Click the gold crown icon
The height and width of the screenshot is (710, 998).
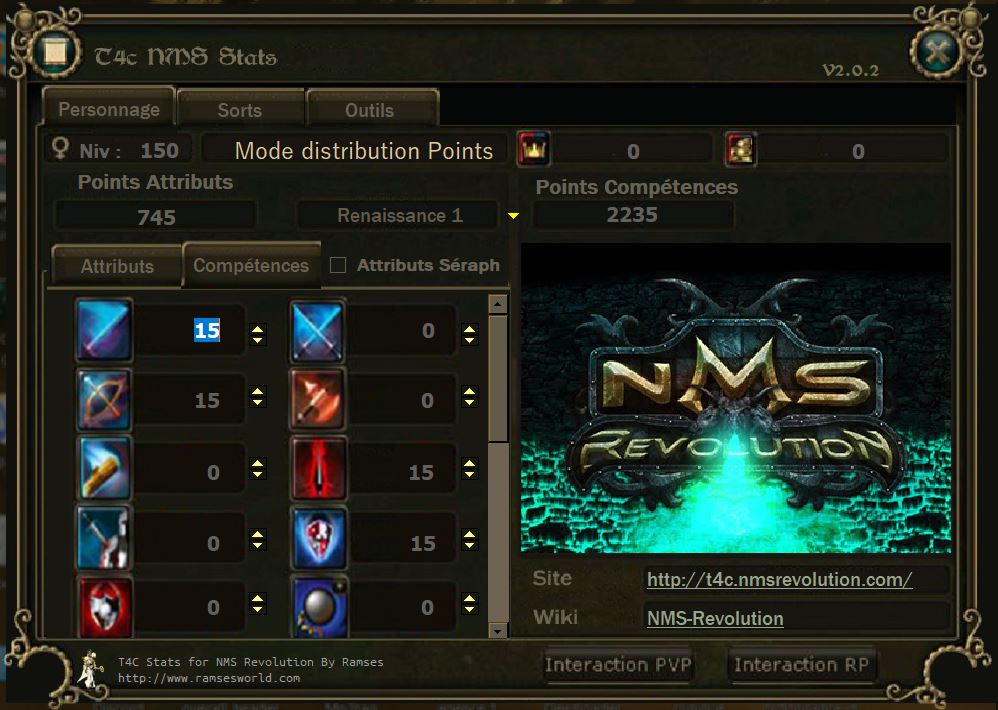coord(533,149)
